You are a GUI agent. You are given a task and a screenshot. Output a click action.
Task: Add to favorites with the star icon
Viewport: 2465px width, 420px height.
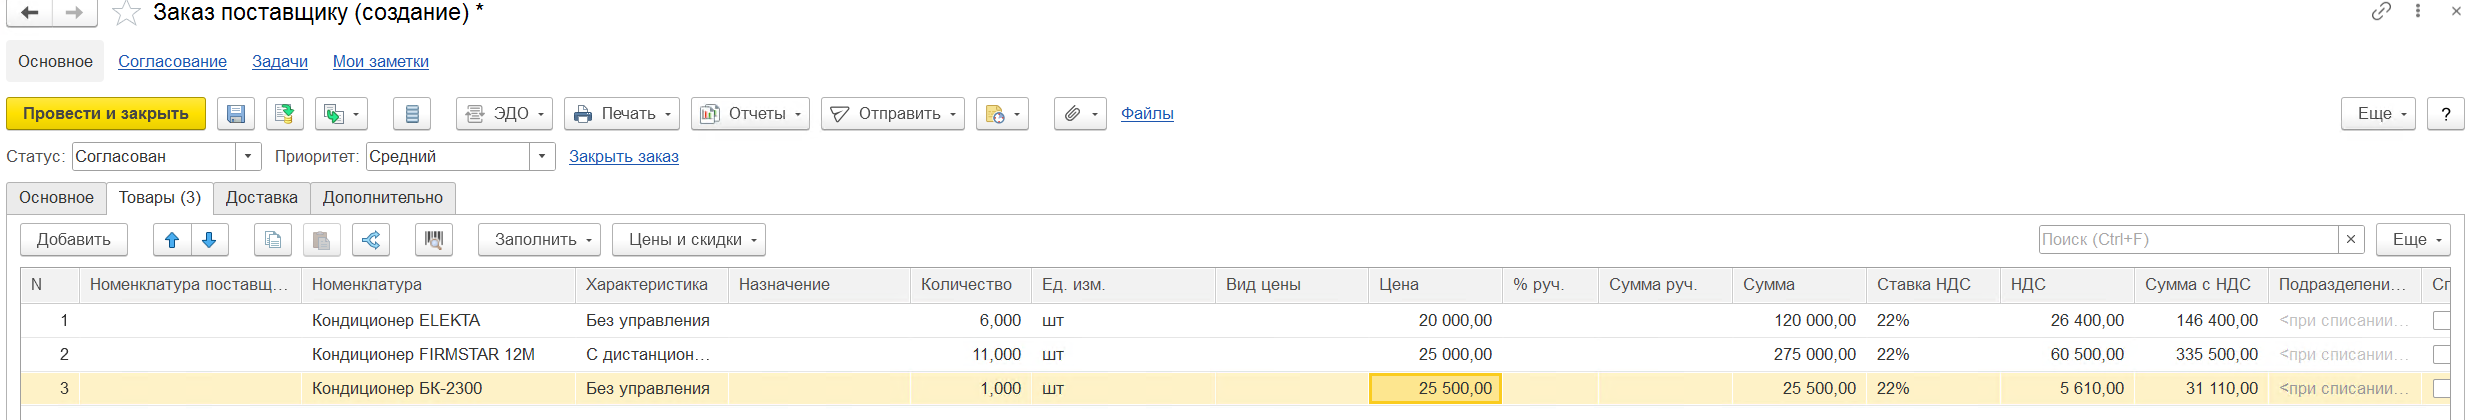point(126,13)
